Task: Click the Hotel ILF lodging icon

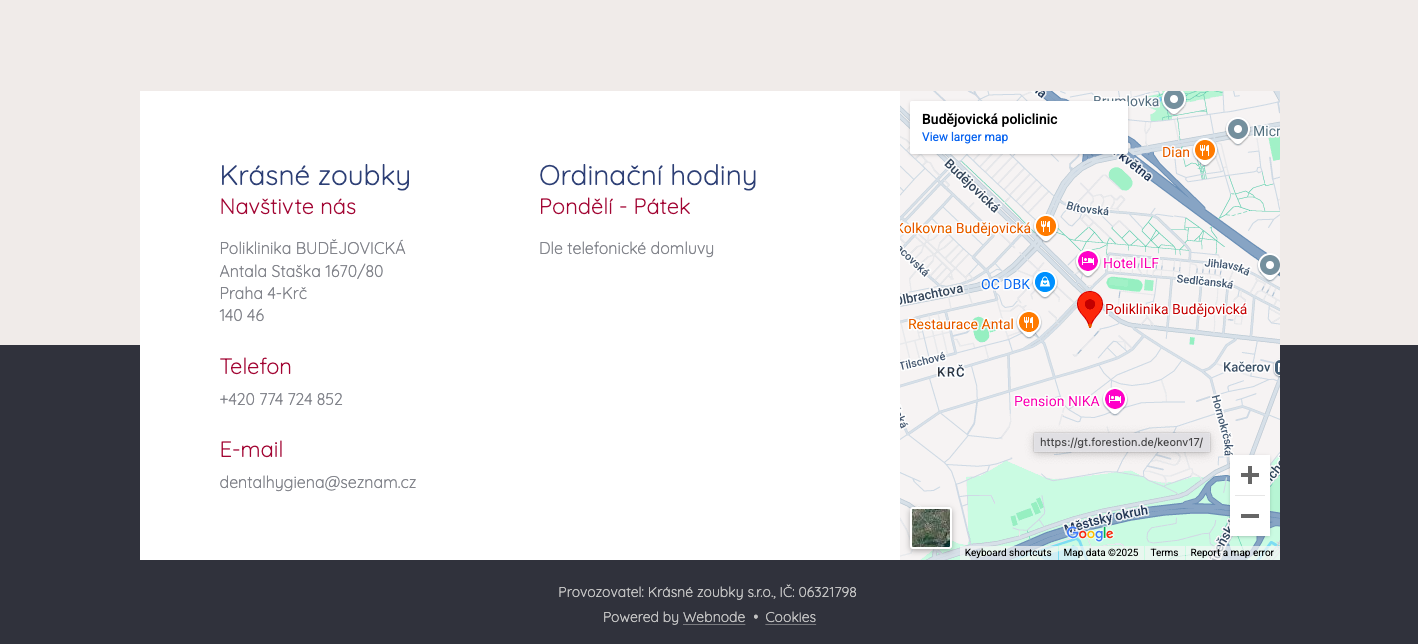Action: (1087, 262)
